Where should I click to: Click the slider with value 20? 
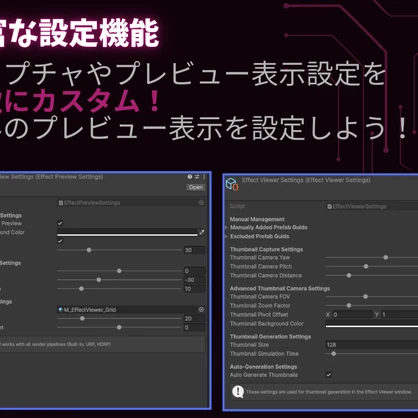coord(119,319)
